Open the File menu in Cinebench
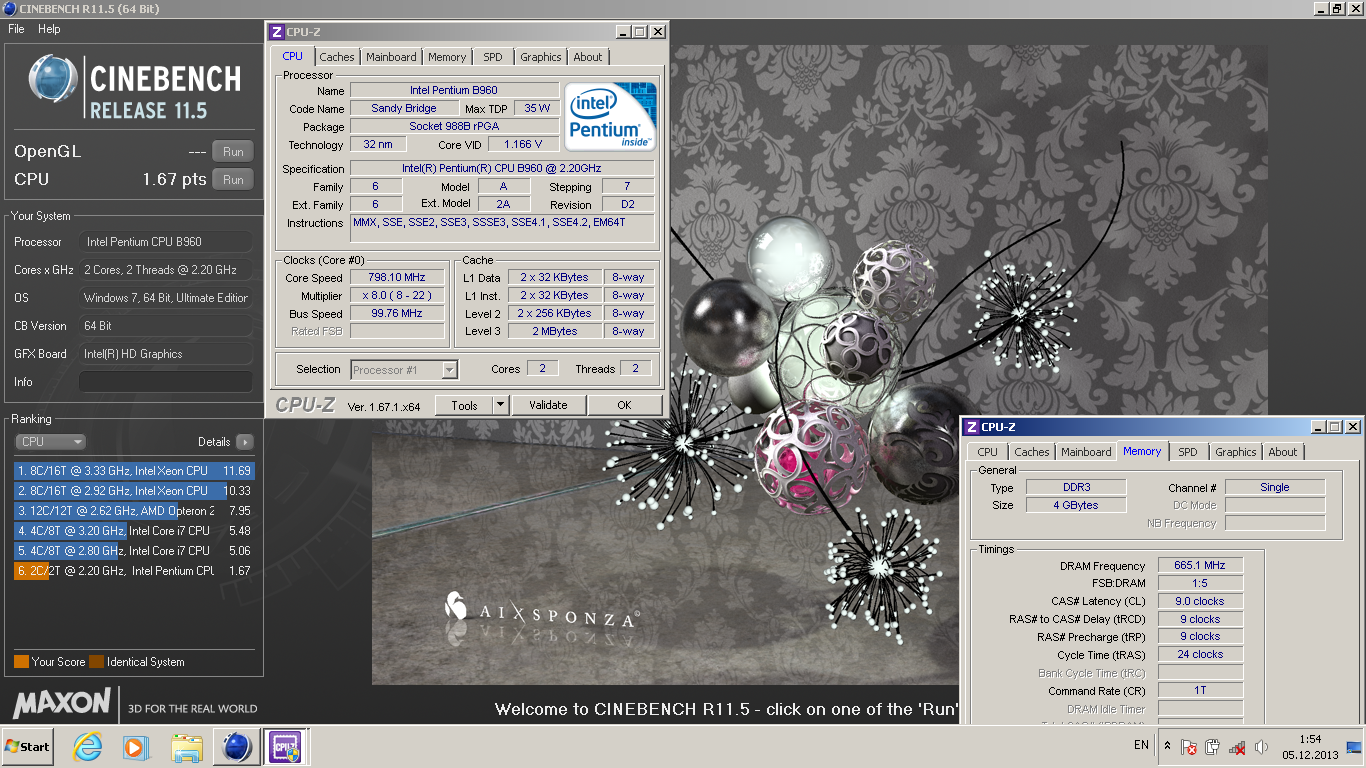 tap(16, 29)
